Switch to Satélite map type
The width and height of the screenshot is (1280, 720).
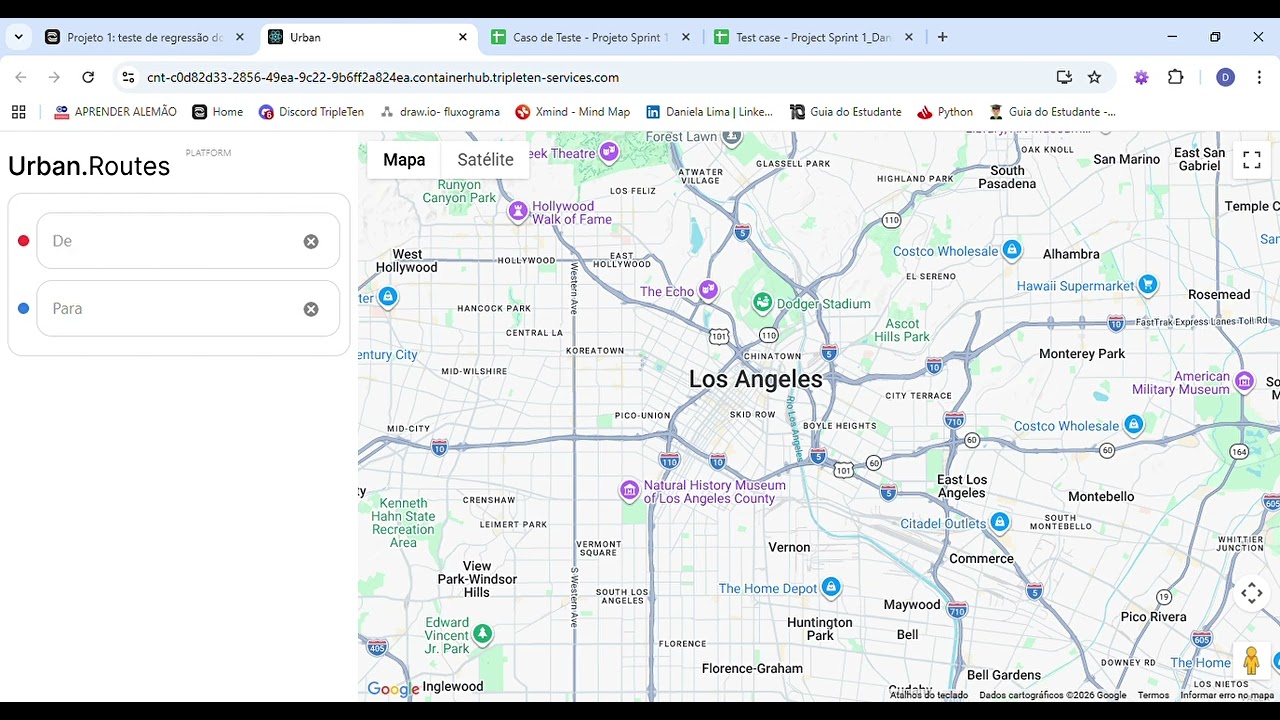(485, 160)
